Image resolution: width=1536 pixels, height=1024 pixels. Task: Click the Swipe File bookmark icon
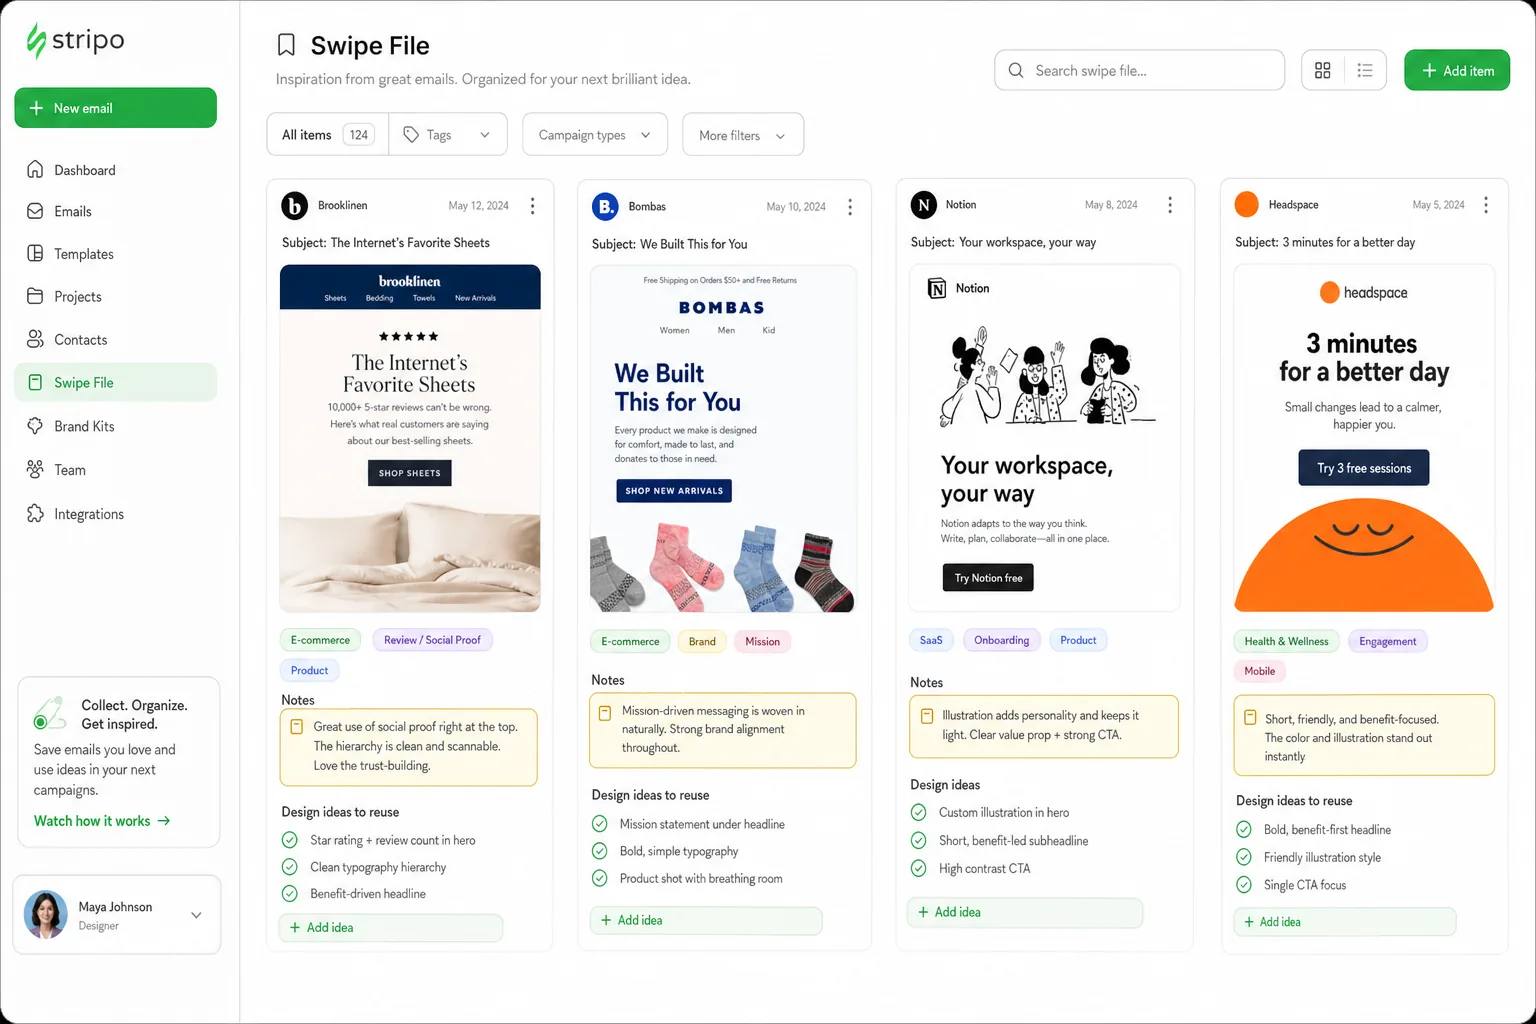click(x=286, y=45)
